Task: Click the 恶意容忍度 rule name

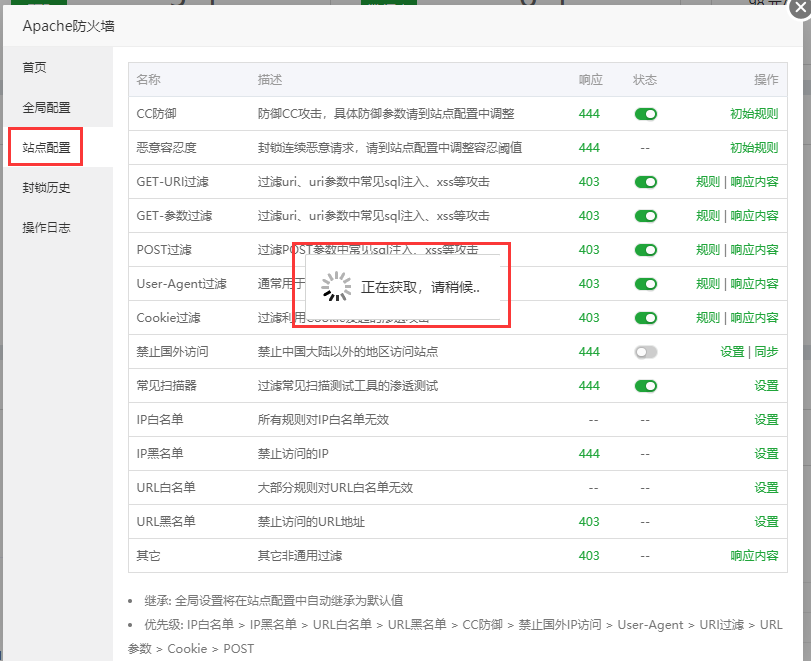Action: pos(167,148)
